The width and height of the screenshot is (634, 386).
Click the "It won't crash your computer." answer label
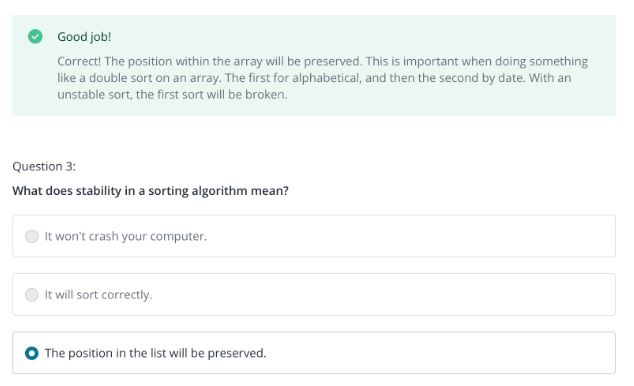[126, 236]
